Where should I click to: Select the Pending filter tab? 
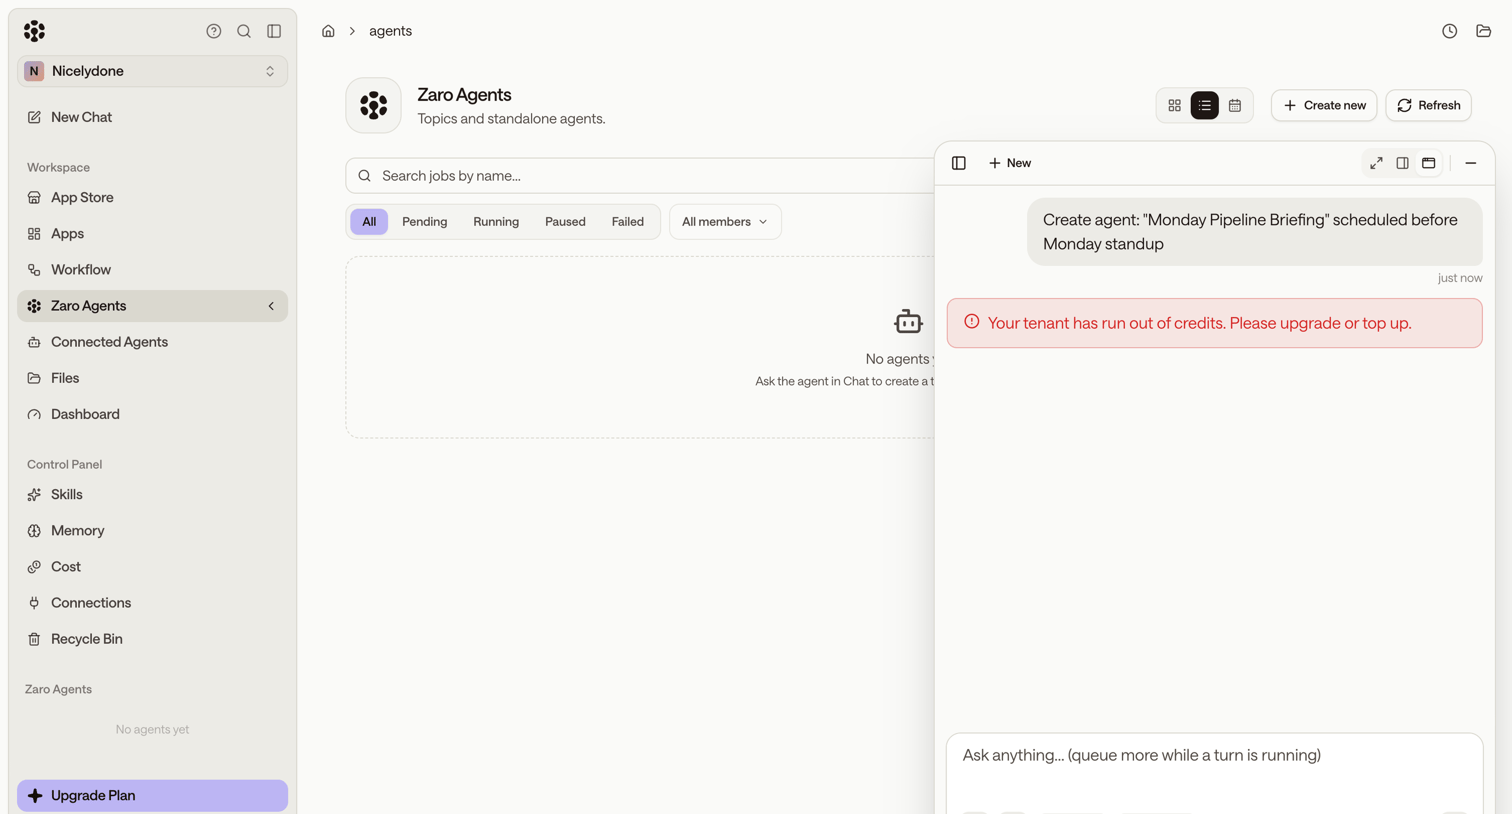click(x=424, y=222)
